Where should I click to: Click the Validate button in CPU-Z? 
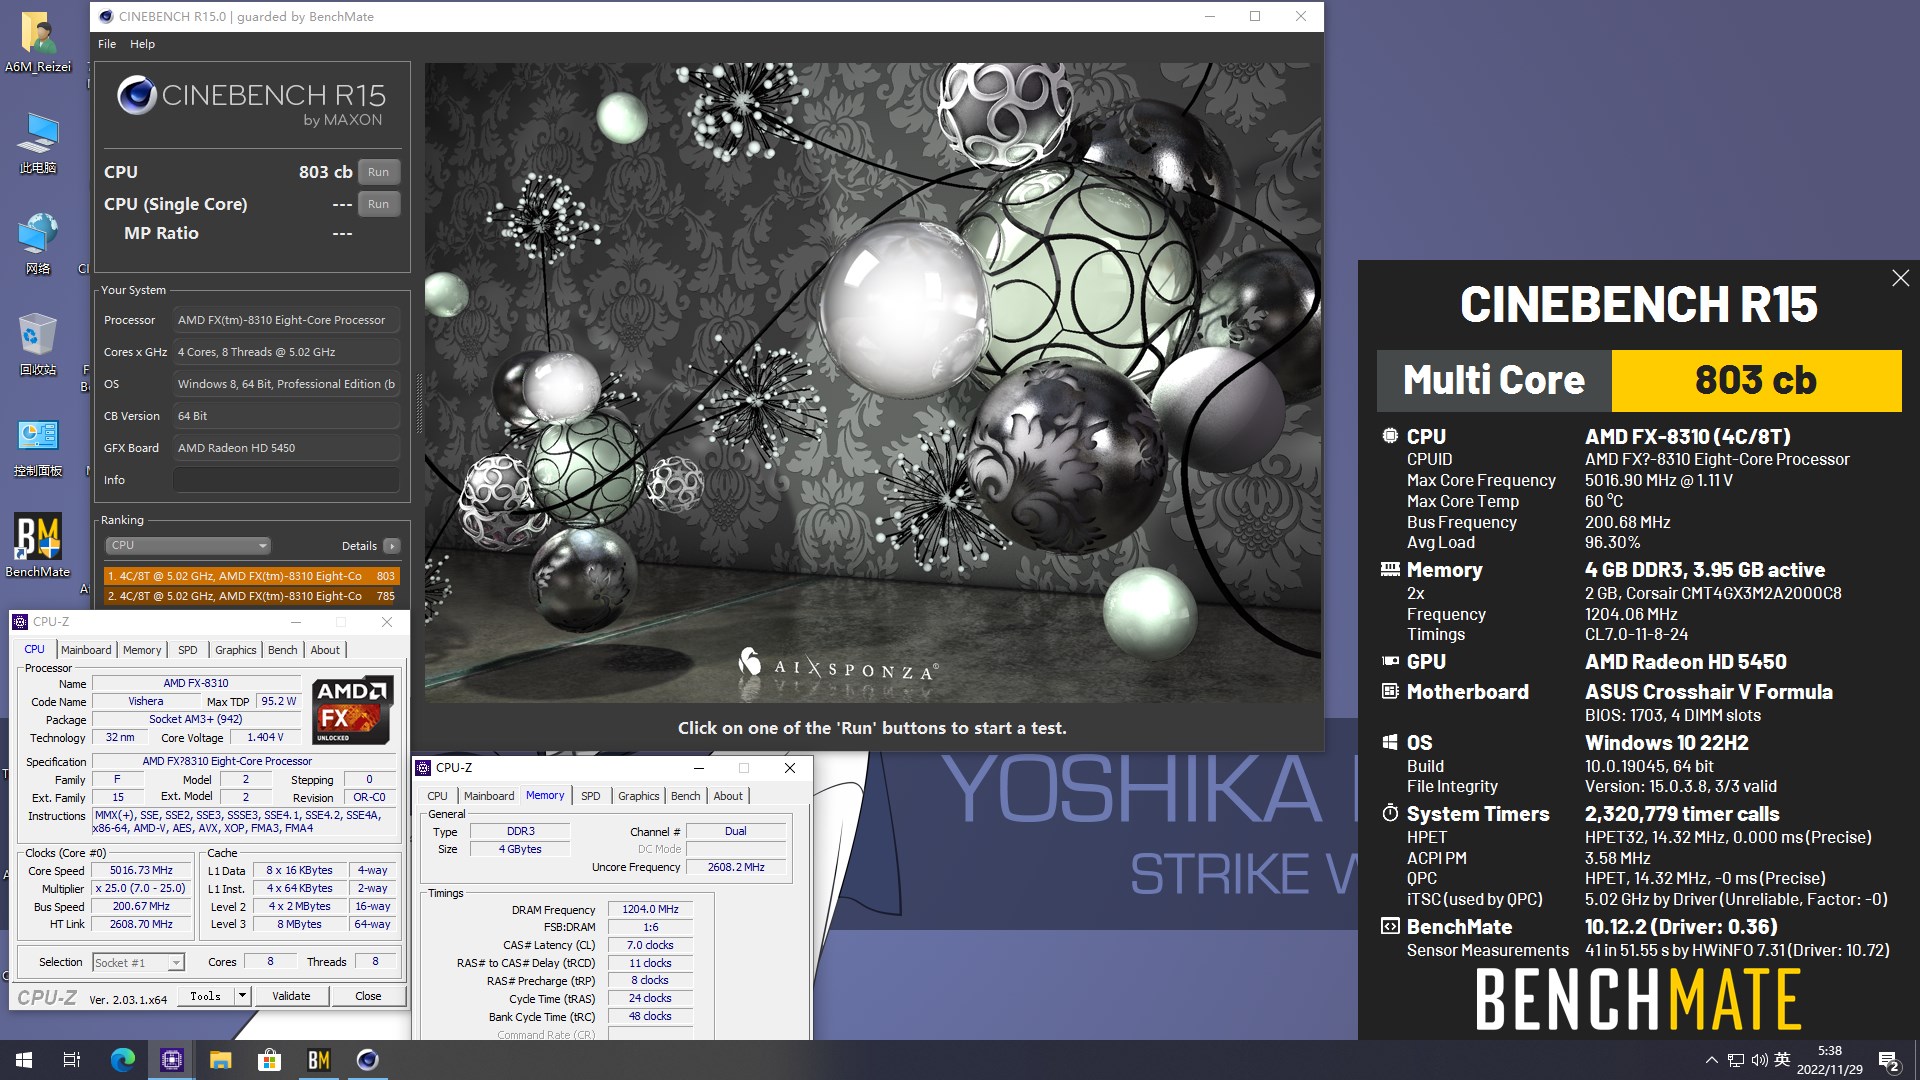(x=291, y=997)
